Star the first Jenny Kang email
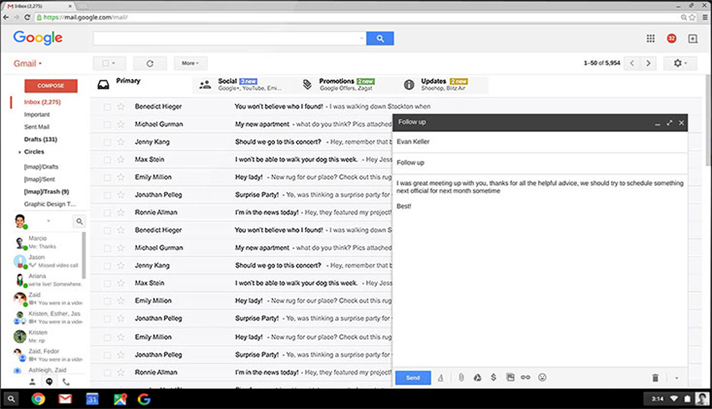The image size is (712, 409). point(121,142)
